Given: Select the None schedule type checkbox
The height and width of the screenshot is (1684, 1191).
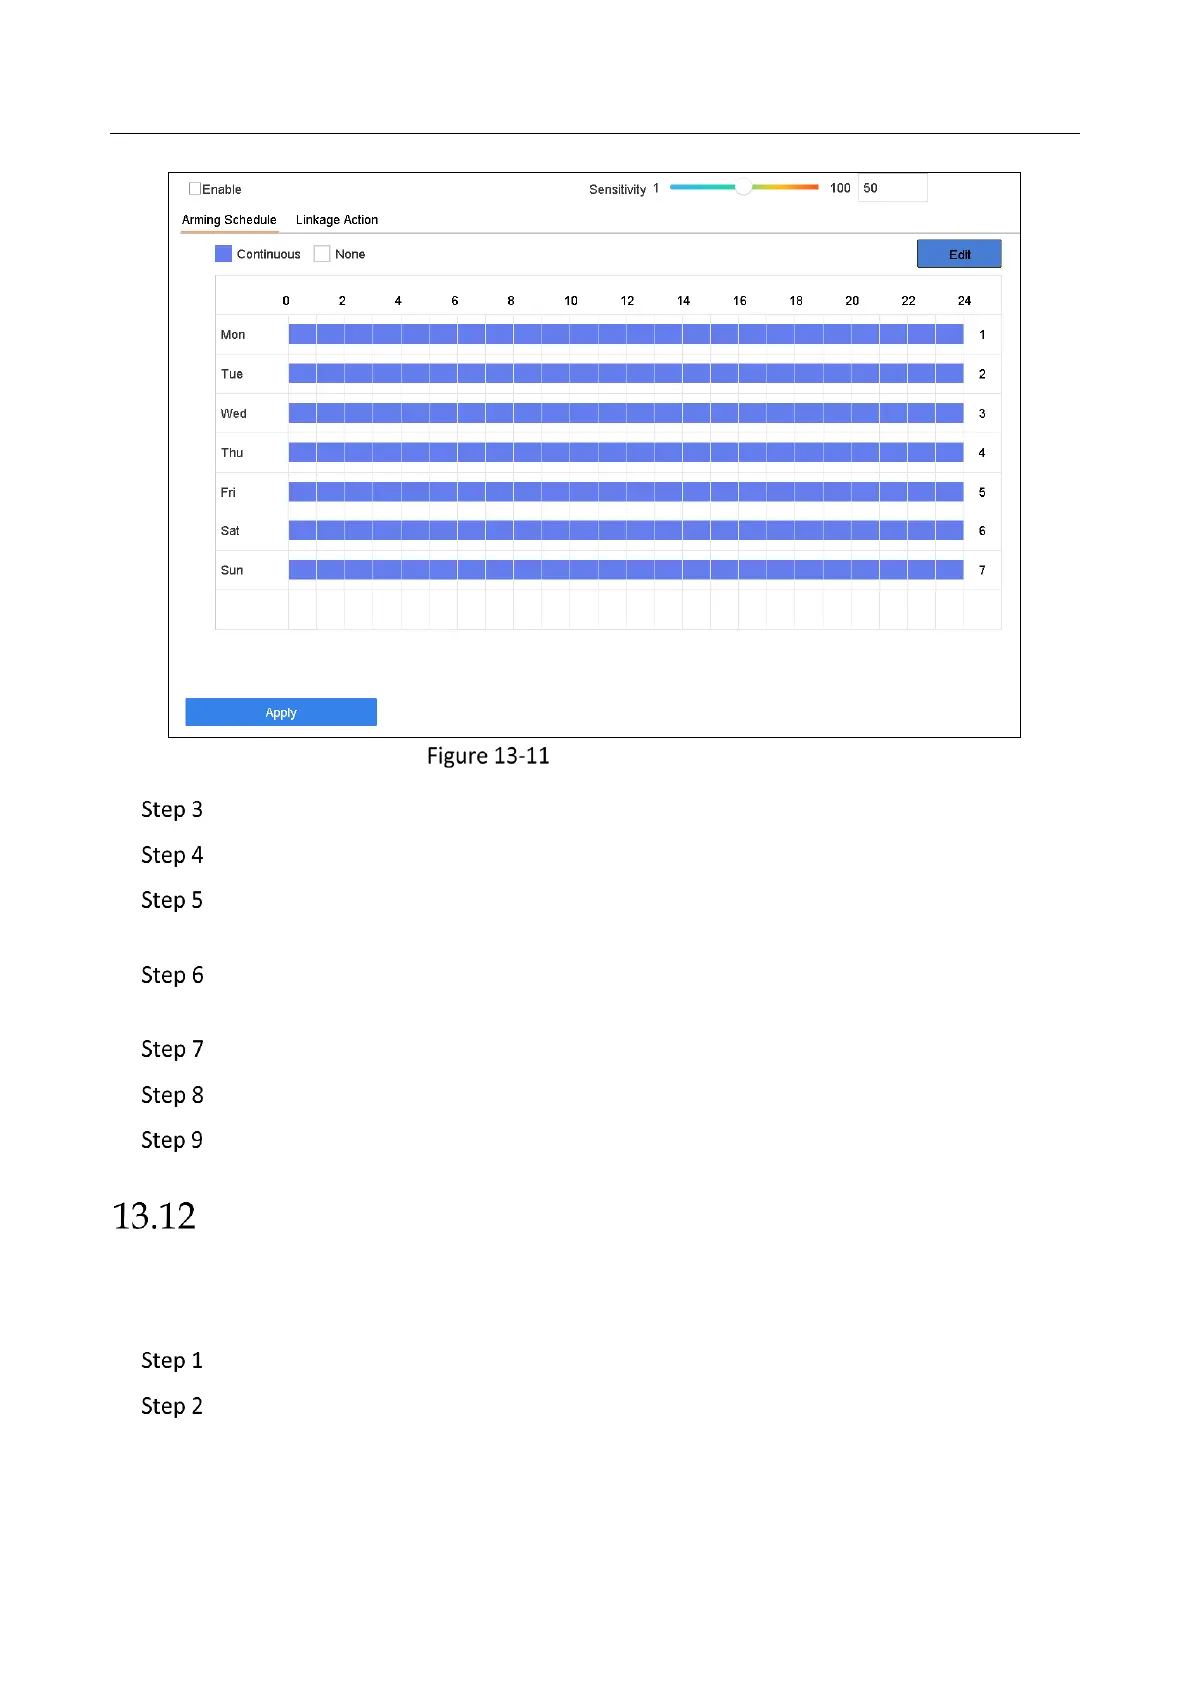Looking at the screenshot, I should click(x=322, y=254).
